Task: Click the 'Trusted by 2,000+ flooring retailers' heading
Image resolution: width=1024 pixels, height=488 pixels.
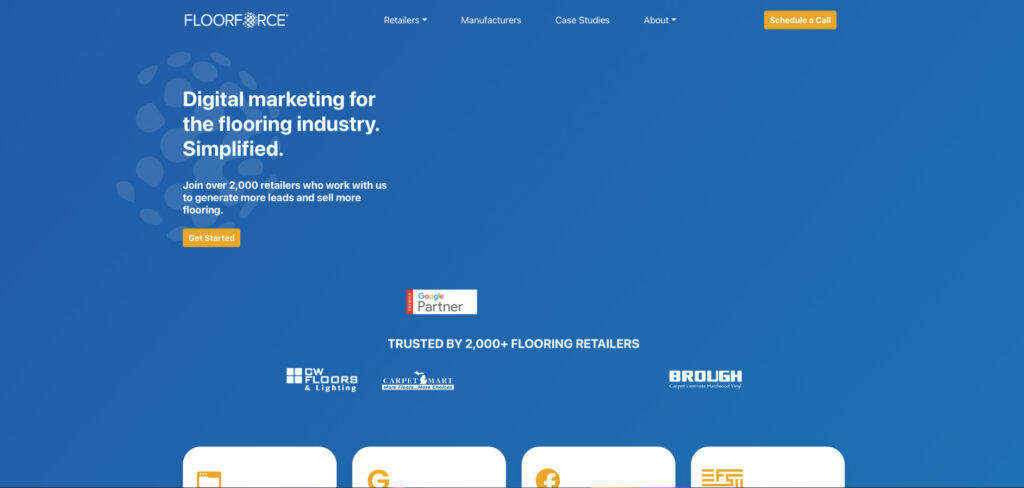Action: point(513,344)
